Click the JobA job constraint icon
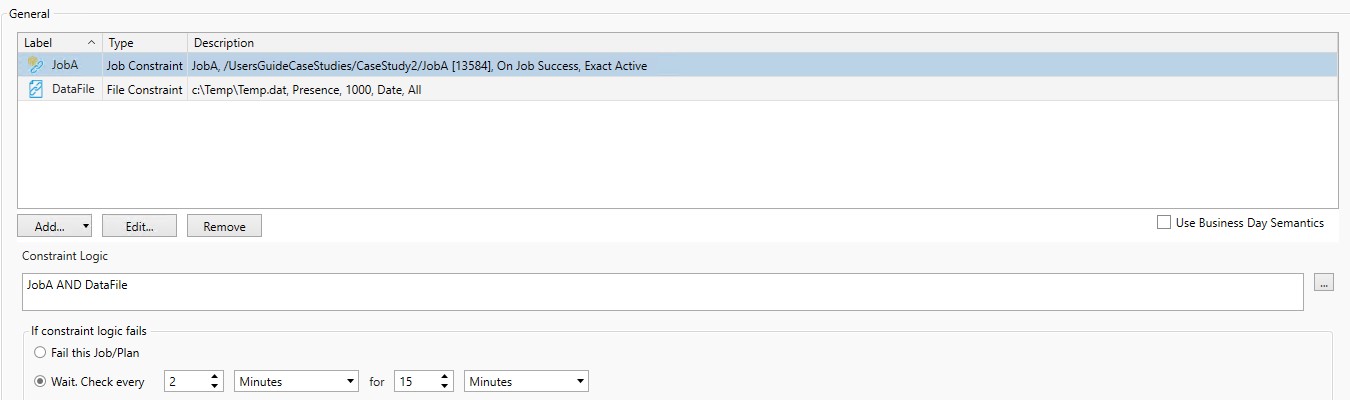The image size is (1350, 400). click(x=36, y=66)
